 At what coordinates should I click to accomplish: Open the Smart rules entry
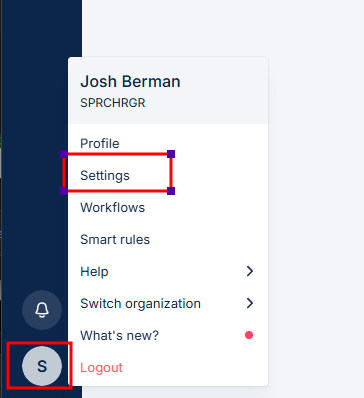115,239
